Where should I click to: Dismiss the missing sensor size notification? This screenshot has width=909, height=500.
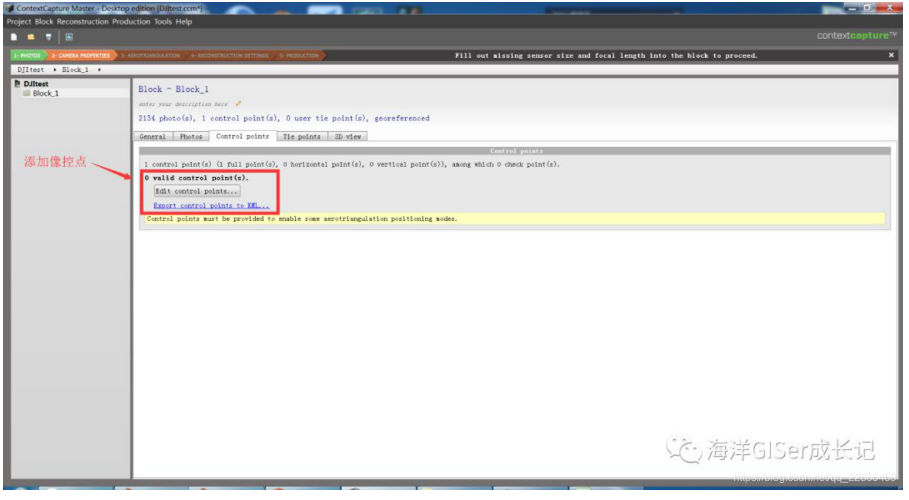point(891,55)
